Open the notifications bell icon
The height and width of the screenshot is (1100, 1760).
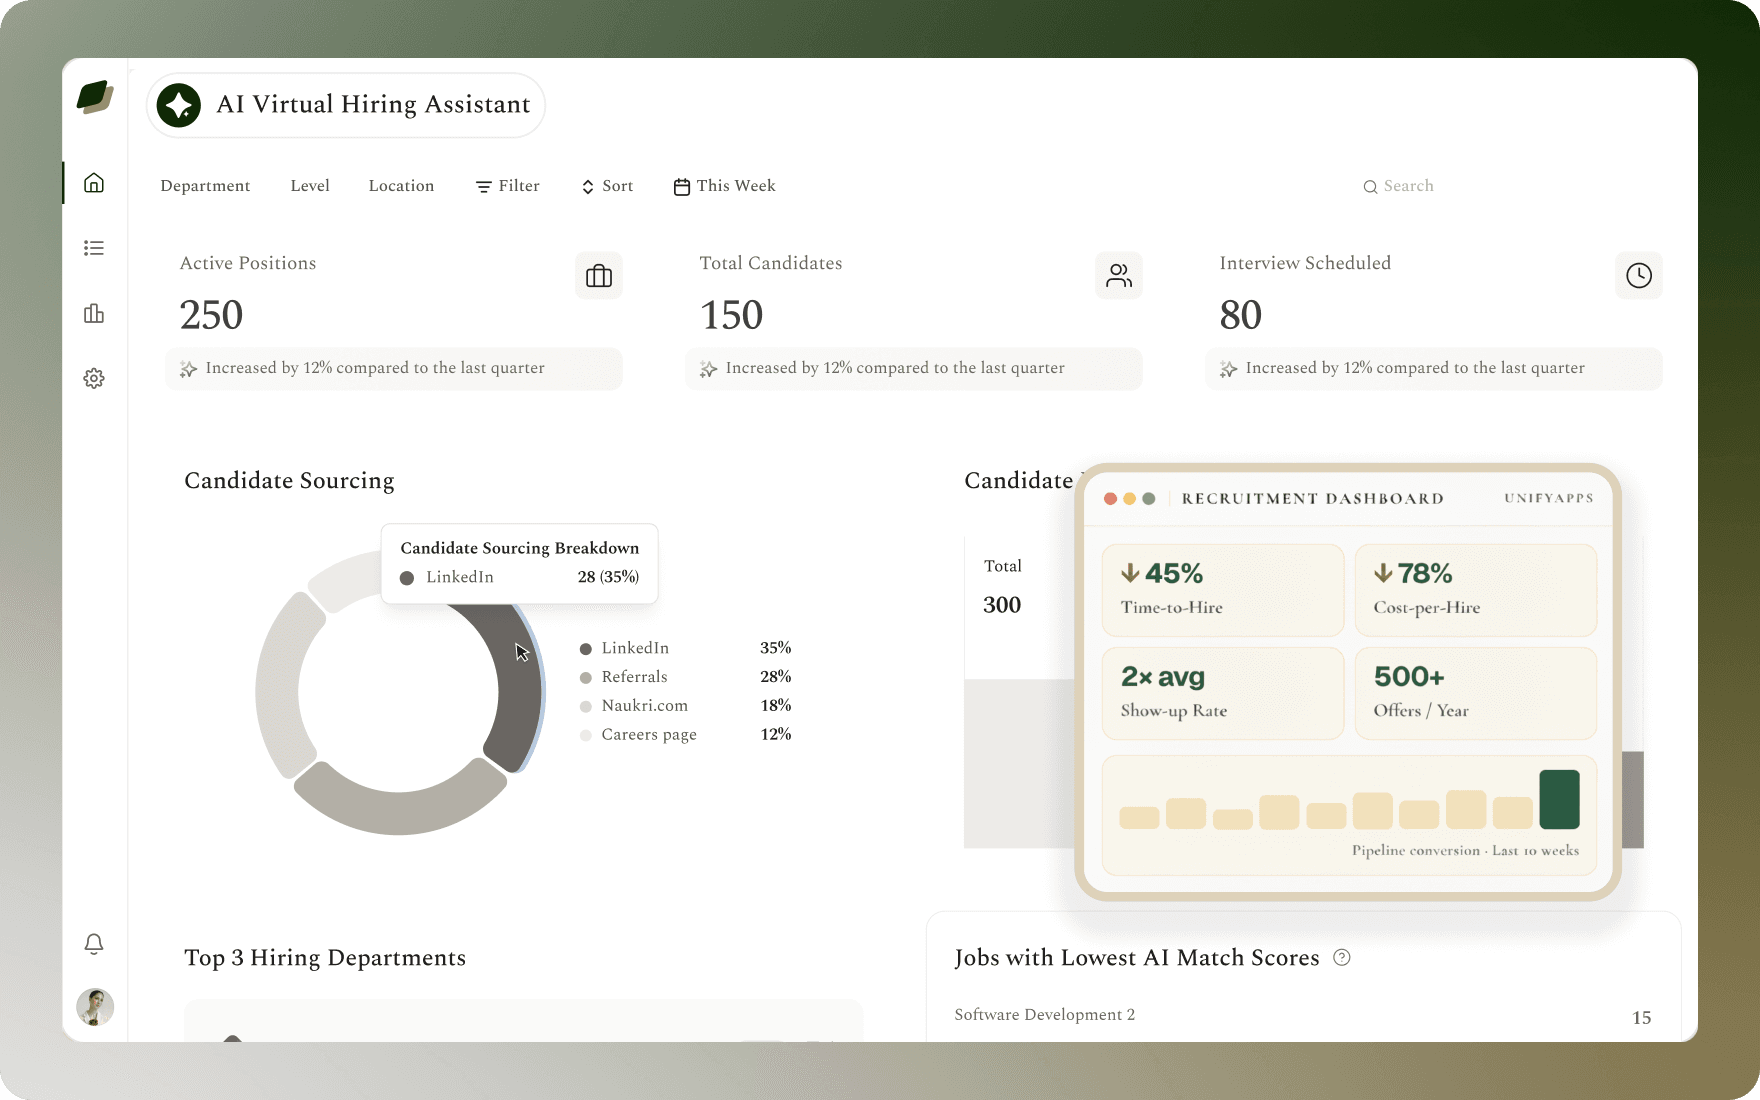click(94, 944)
